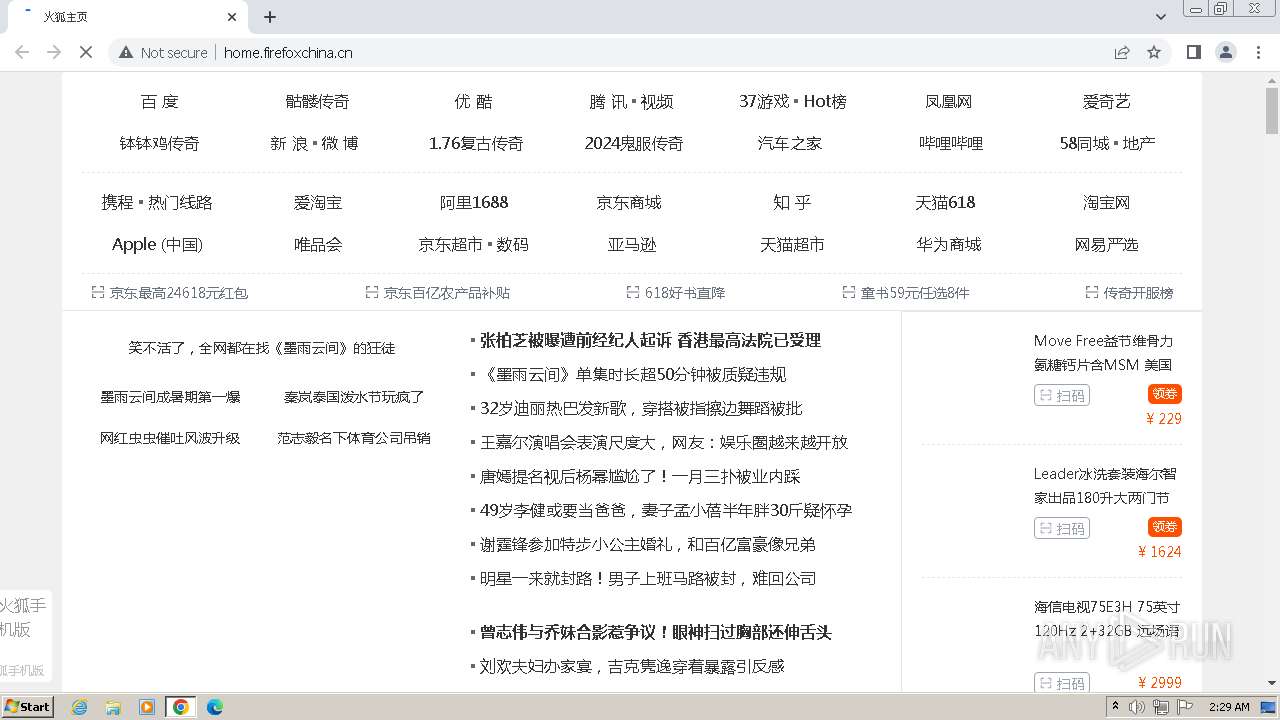1280x720 pixels.
Task: Switch to Chrome in taskbar
Action: pos(180,707)
